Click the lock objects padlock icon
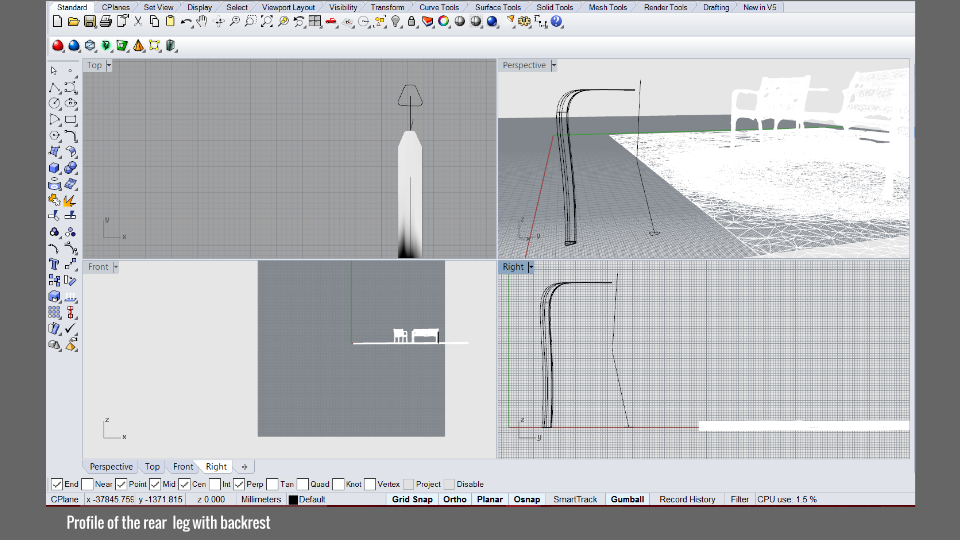 pos(411,21)
